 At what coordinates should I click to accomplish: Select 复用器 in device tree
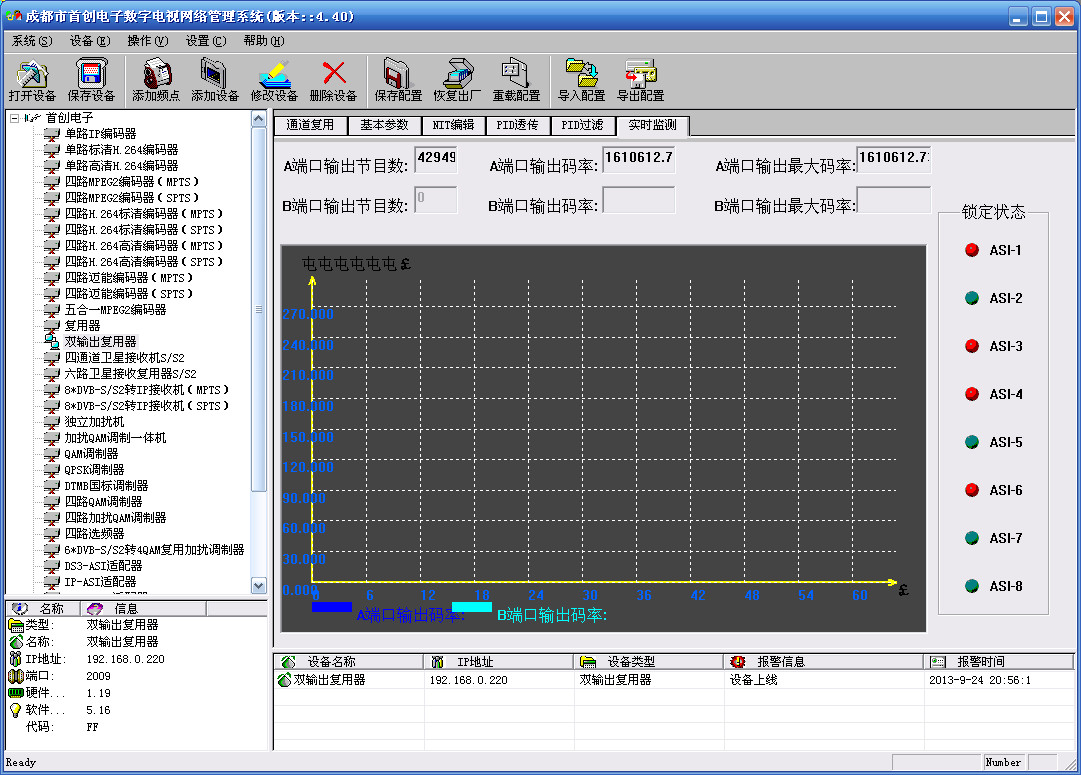coord(82,325)
